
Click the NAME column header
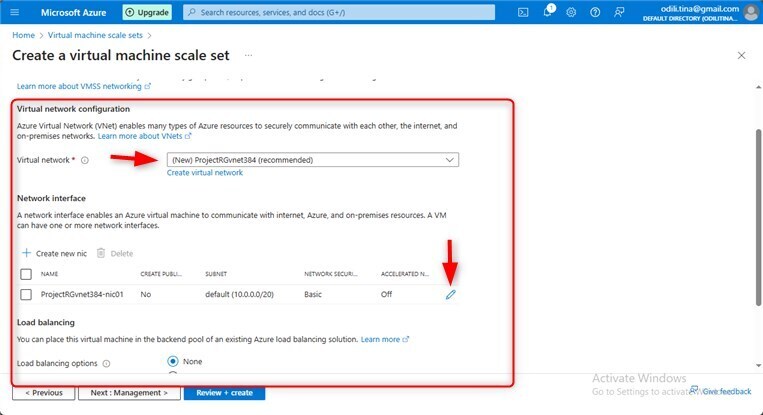click(49, 274)
